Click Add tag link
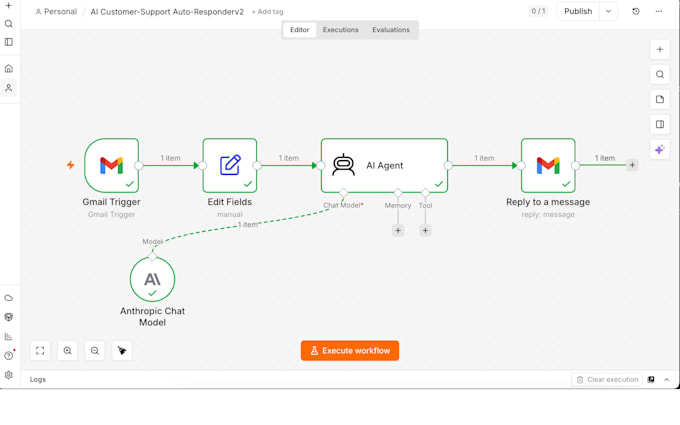 pyautogui.click(x=268, y=12)
